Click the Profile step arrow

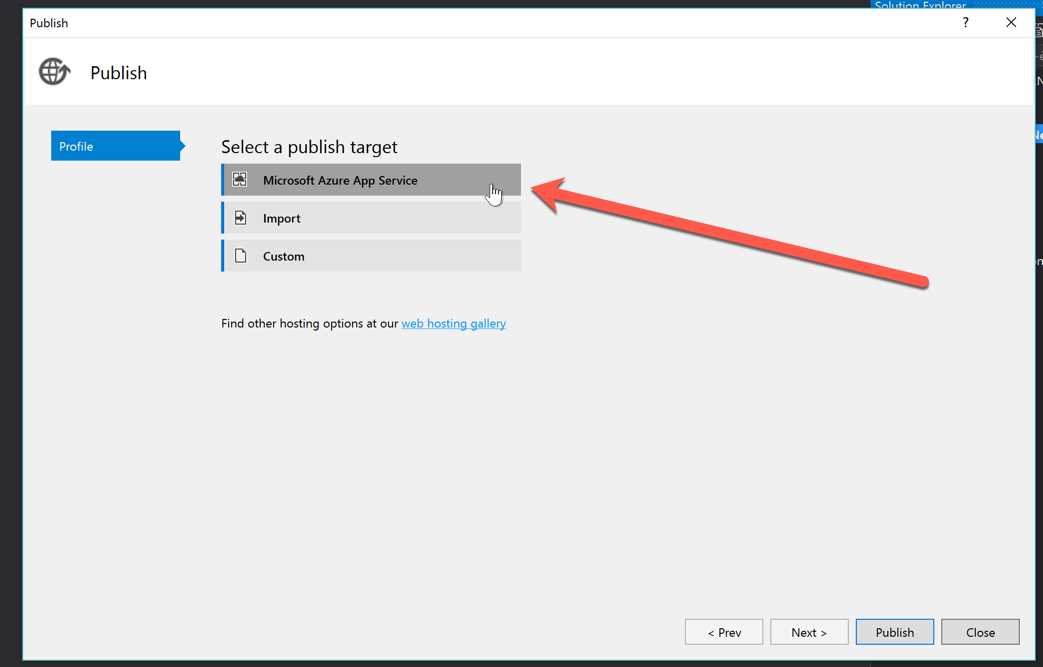(182, 145)
